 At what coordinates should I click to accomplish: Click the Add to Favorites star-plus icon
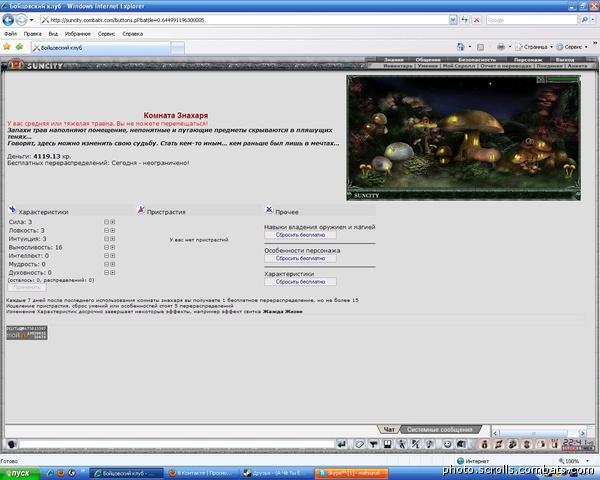click(19, 47)
